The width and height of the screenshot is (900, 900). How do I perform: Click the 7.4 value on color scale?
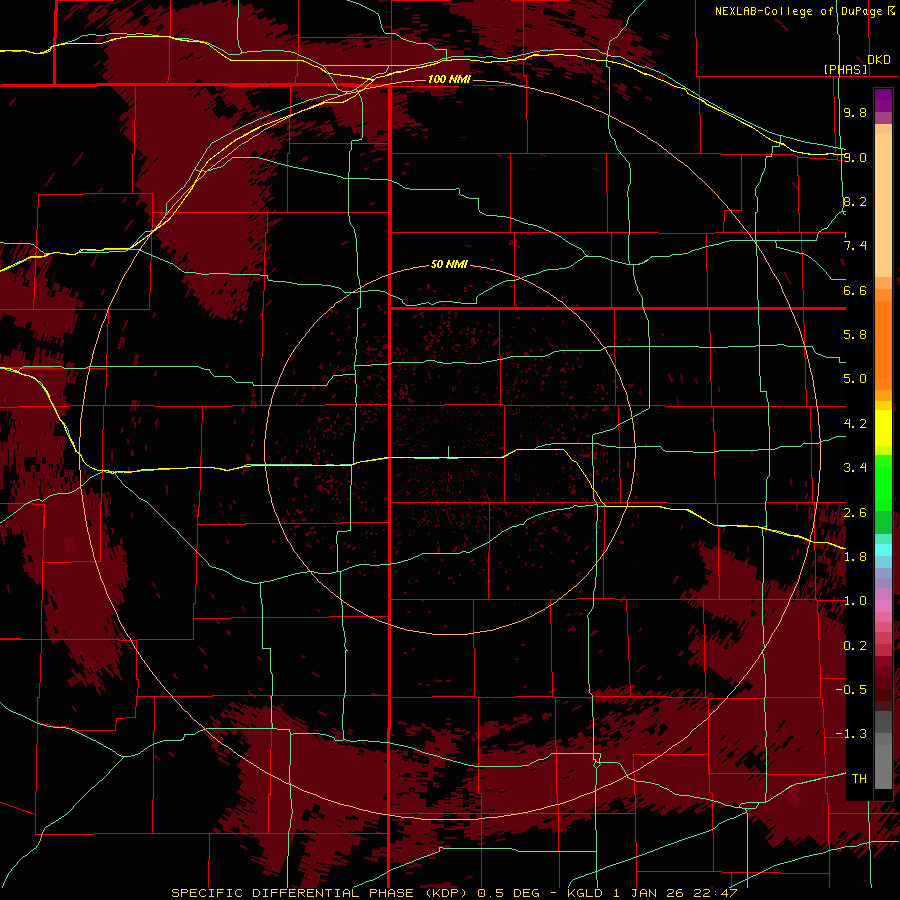point(855,246)
